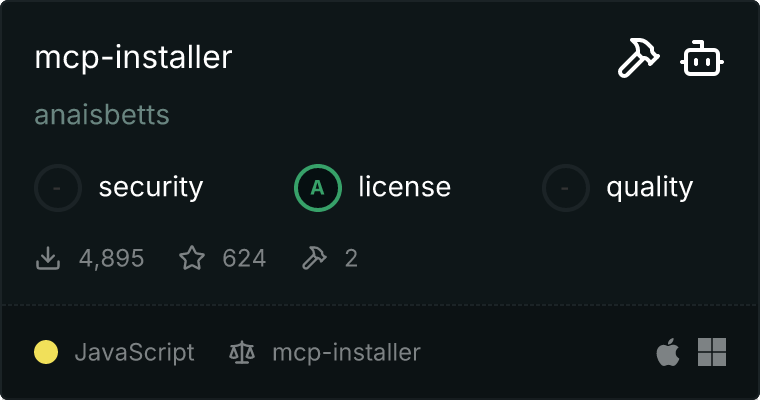Click the quality label text
The width and height of the screenshot is (760, 400).
(x=650, y=188)
